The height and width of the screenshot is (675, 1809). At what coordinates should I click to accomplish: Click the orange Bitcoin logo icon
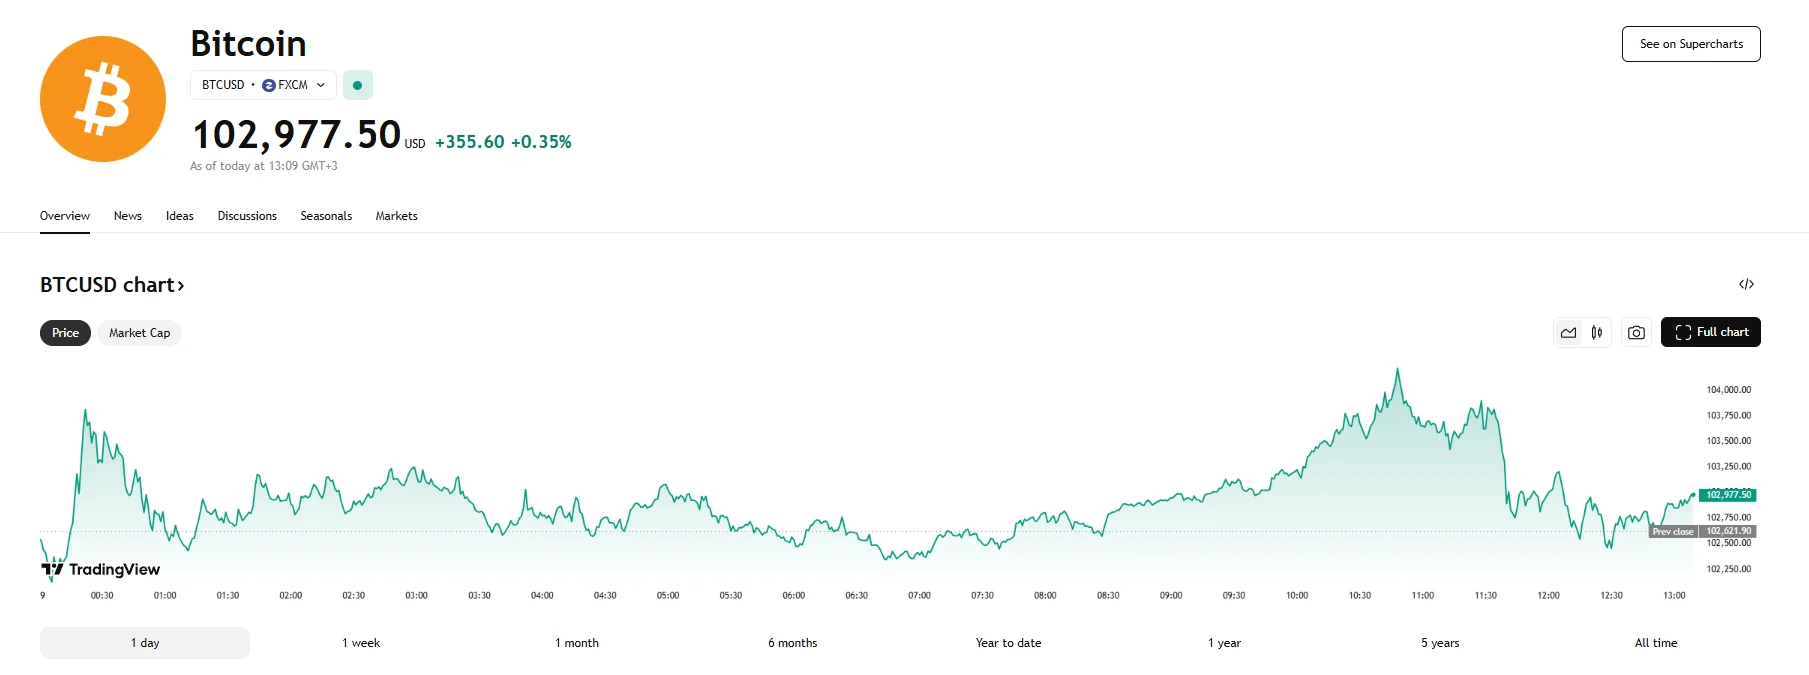click(102, 99)
